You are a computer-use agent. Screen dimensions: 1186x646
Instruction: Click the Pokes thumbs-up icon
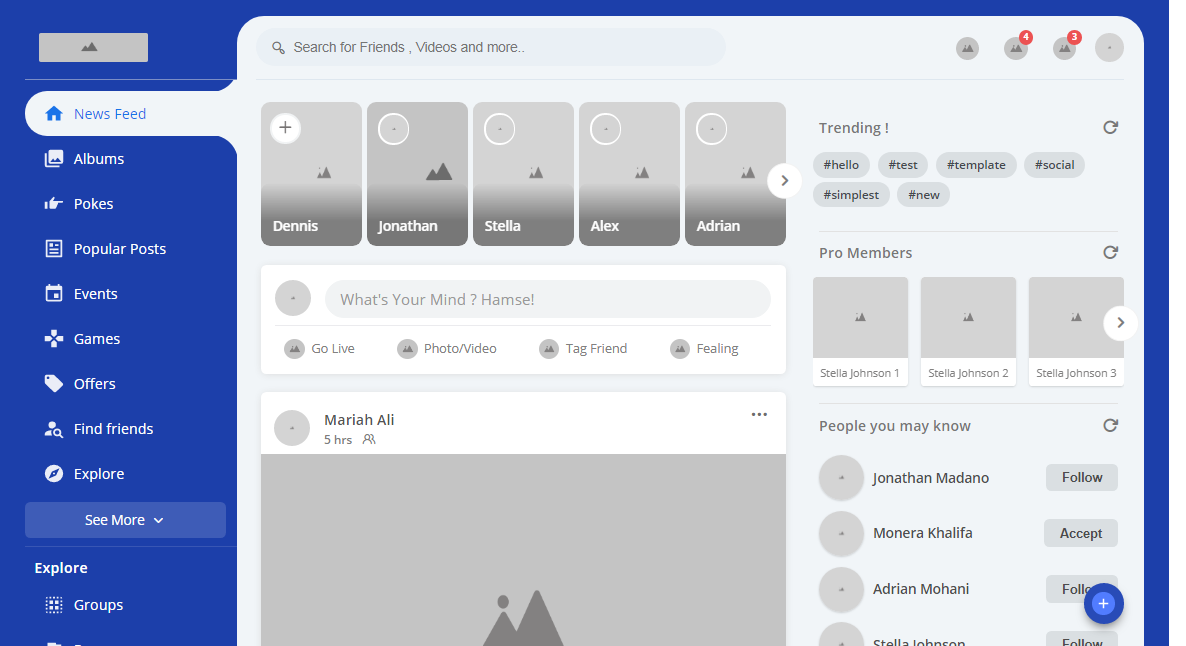[54, 204]
